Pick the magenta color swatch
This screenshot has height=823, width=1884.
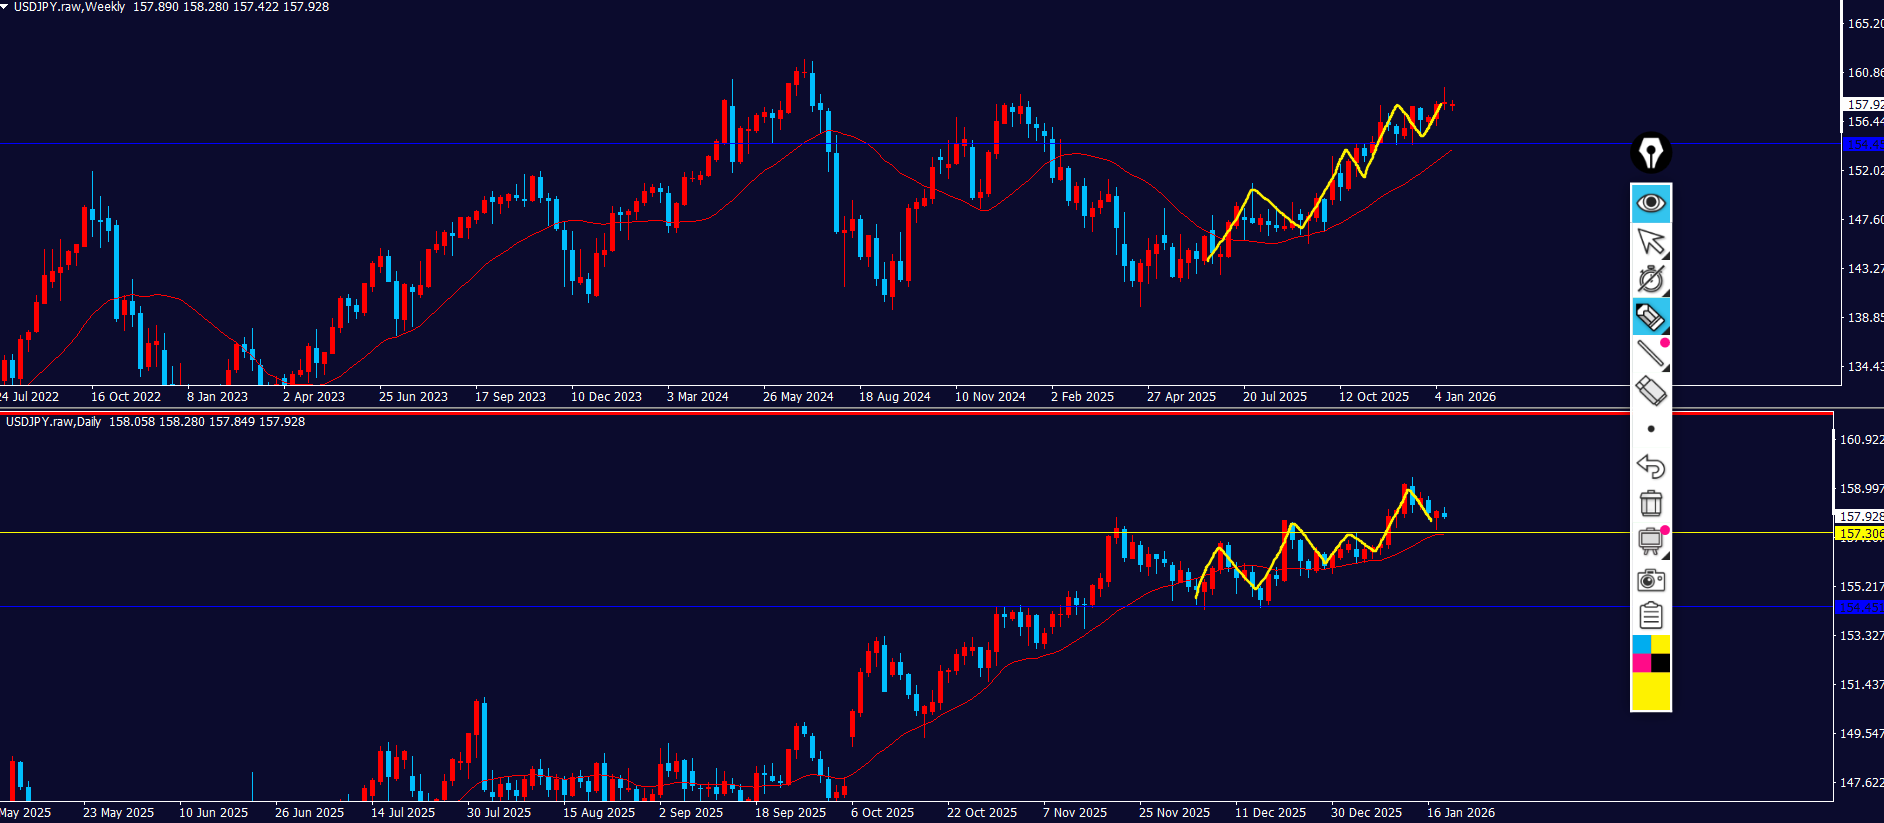pos(1641,663)
